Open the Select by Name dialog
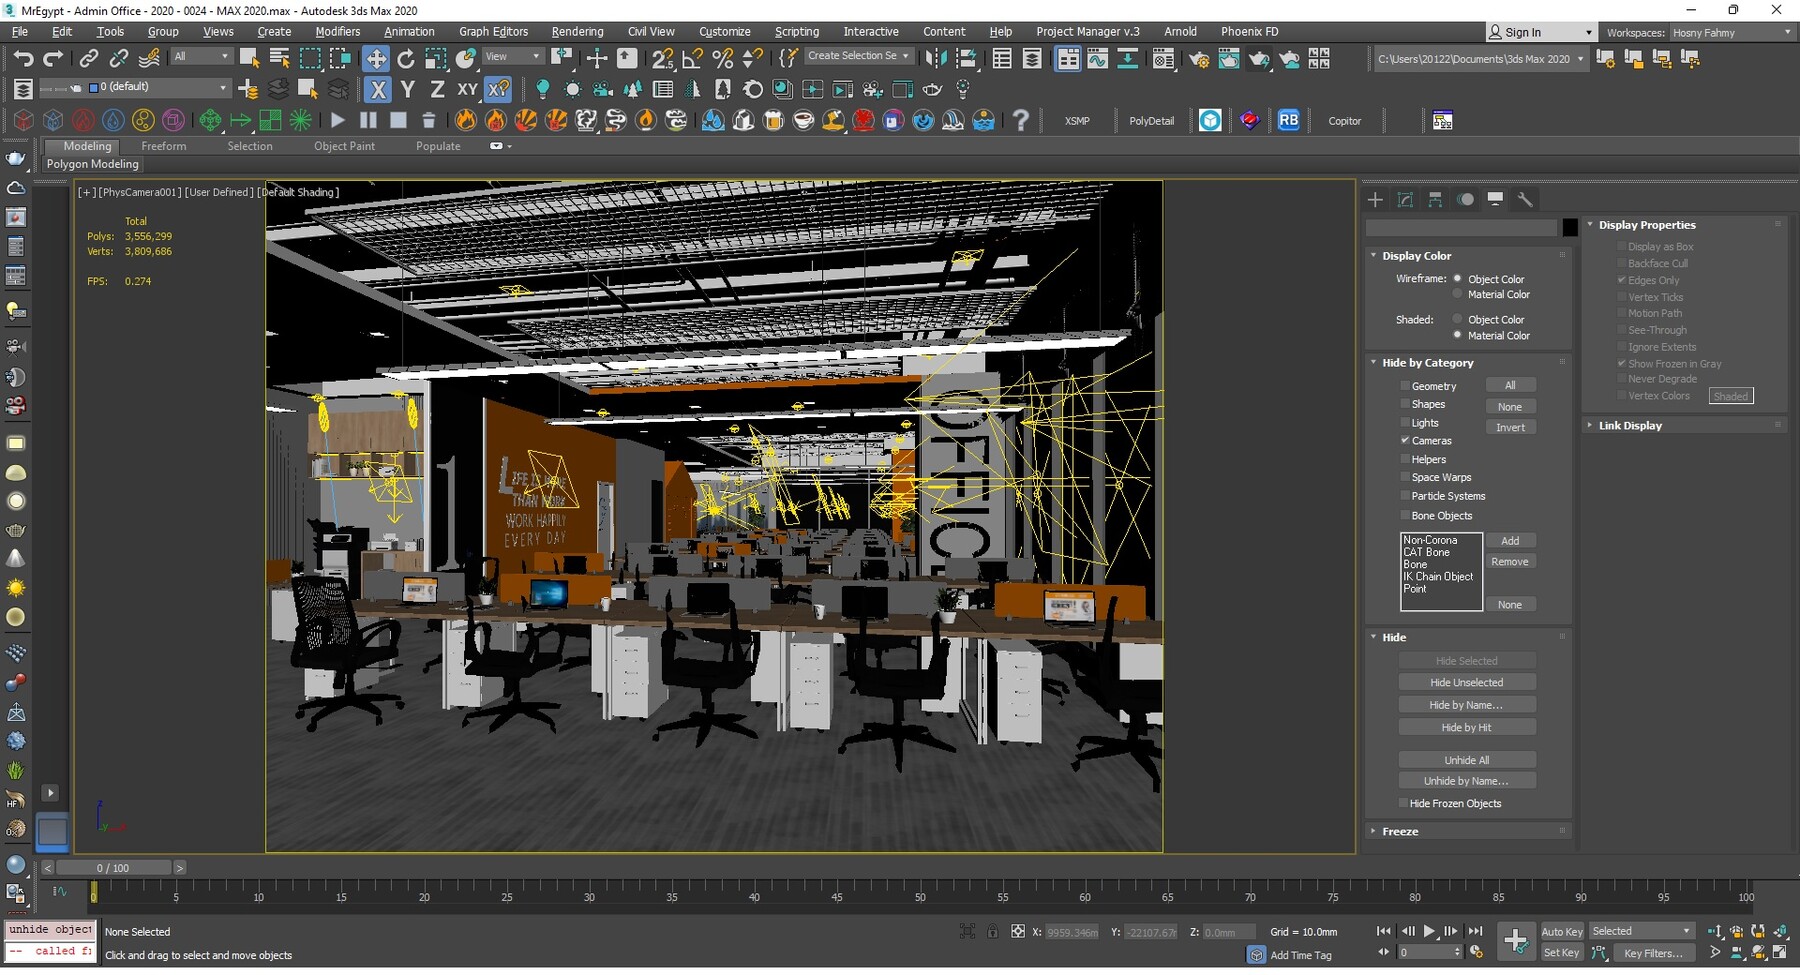The image size is (1800, 975). (278, 58)
